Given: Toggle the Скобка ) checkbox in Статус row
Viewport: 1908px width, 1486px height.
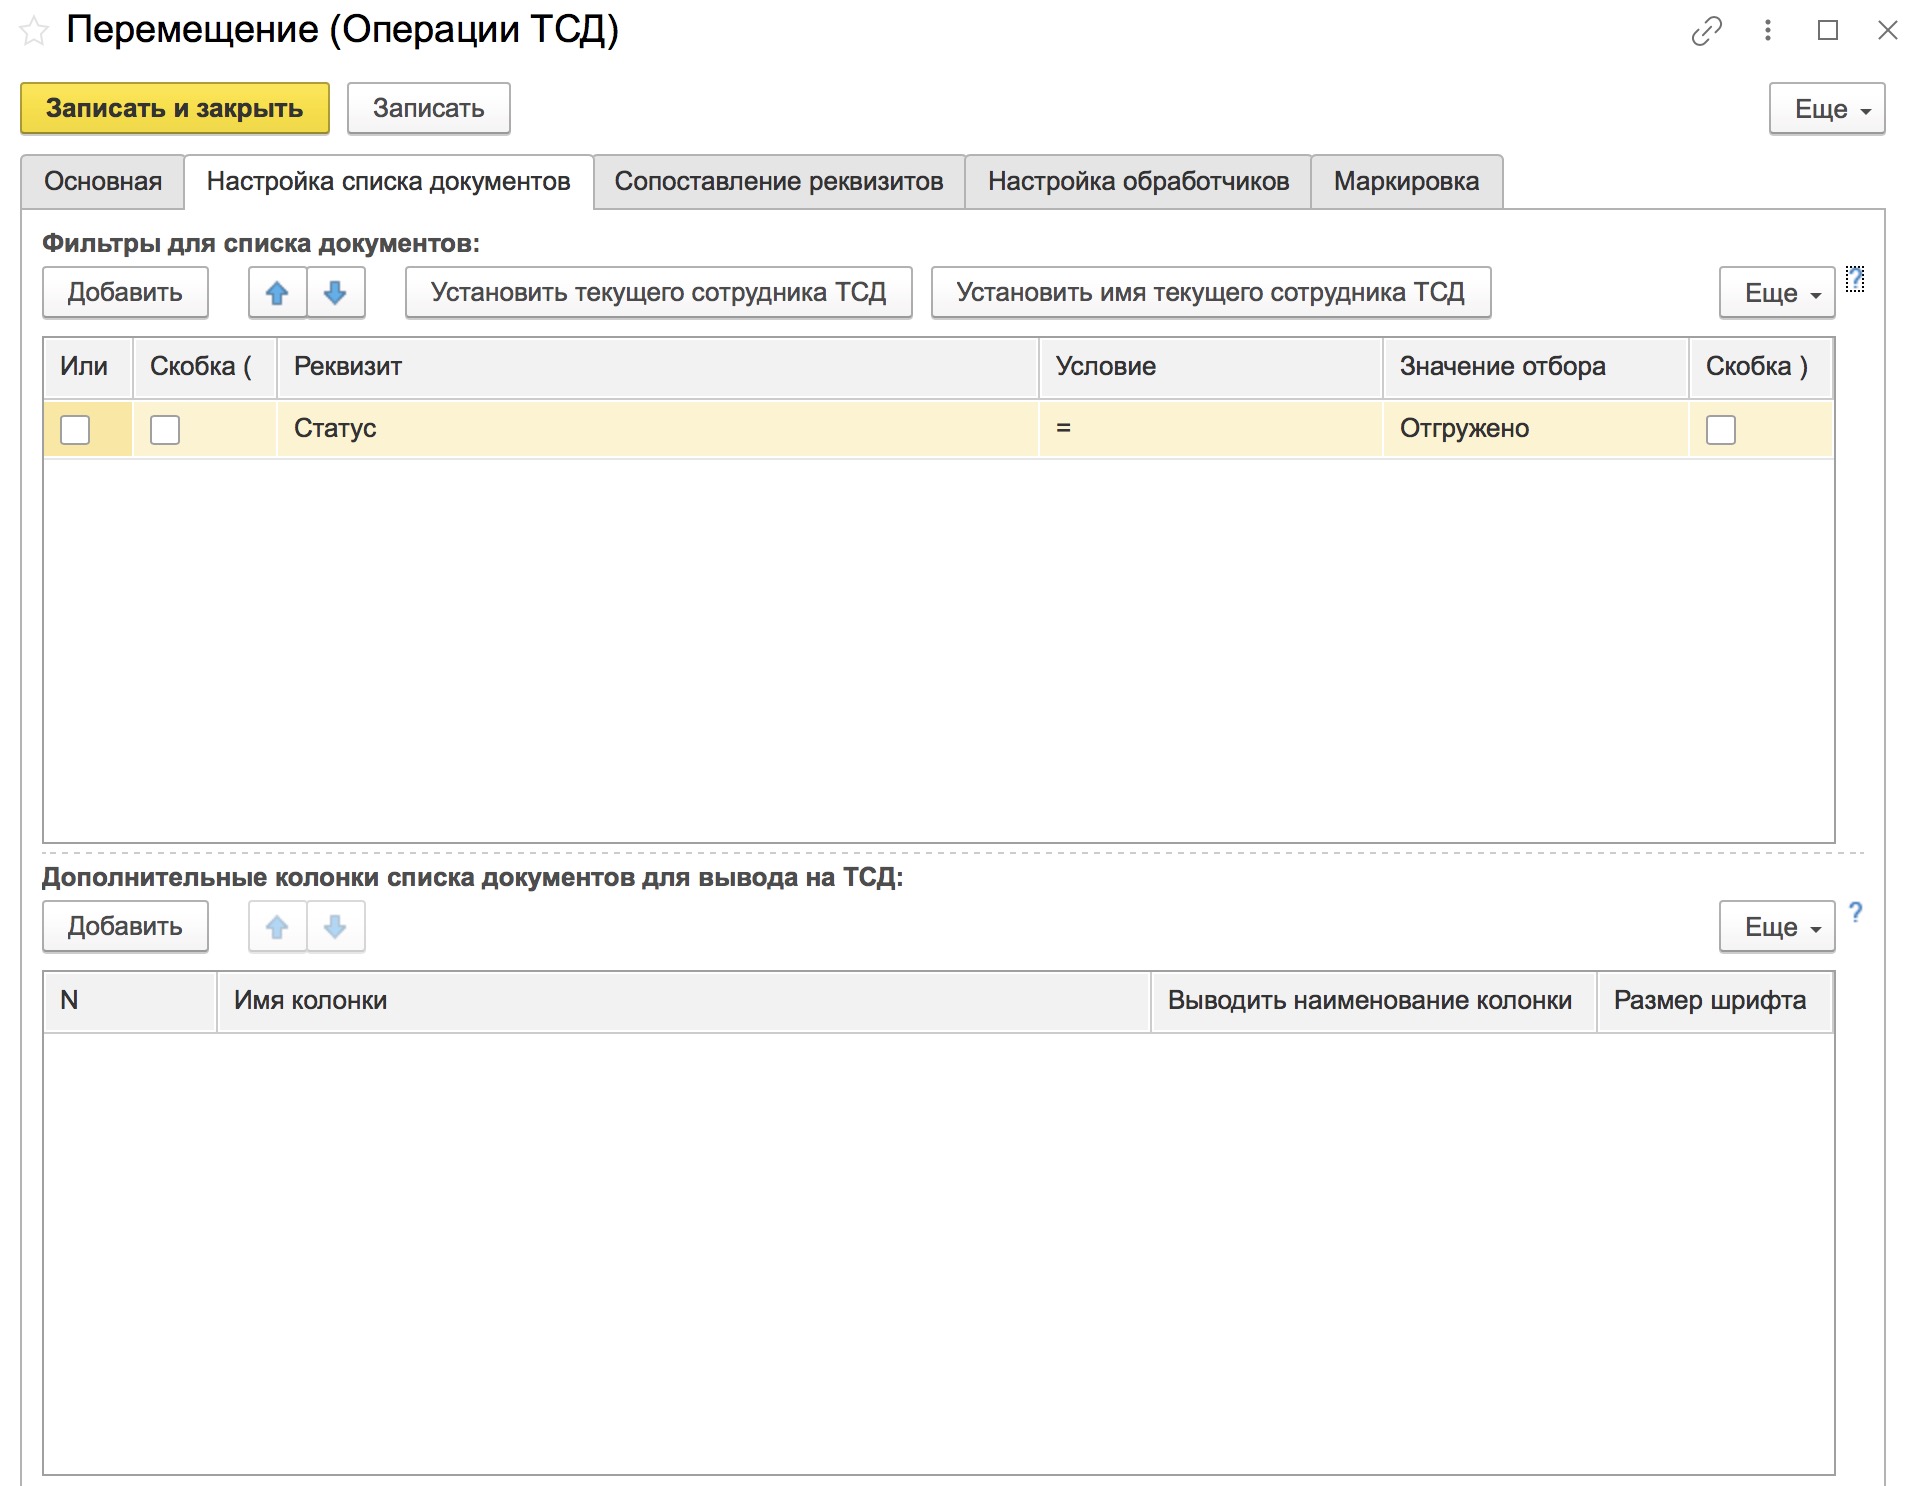Looking at the screenshot, I should [x=1721, y=430].
